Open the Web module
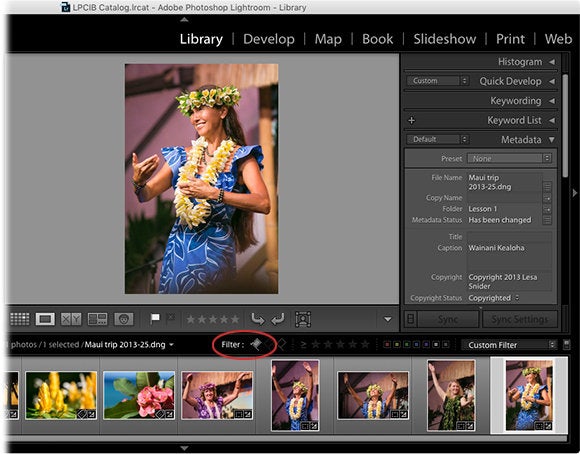The height and width of the screenshot is (454, 580). coord(558,39)
